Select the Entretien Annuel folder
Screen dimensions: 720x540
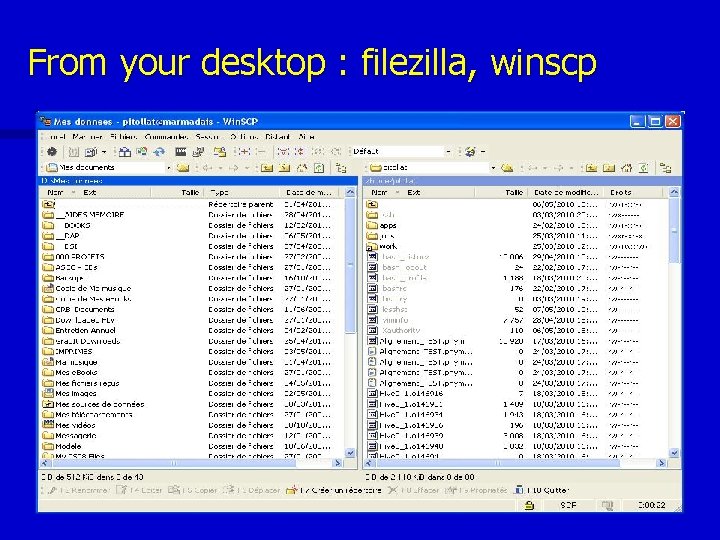tap(79, 331)
